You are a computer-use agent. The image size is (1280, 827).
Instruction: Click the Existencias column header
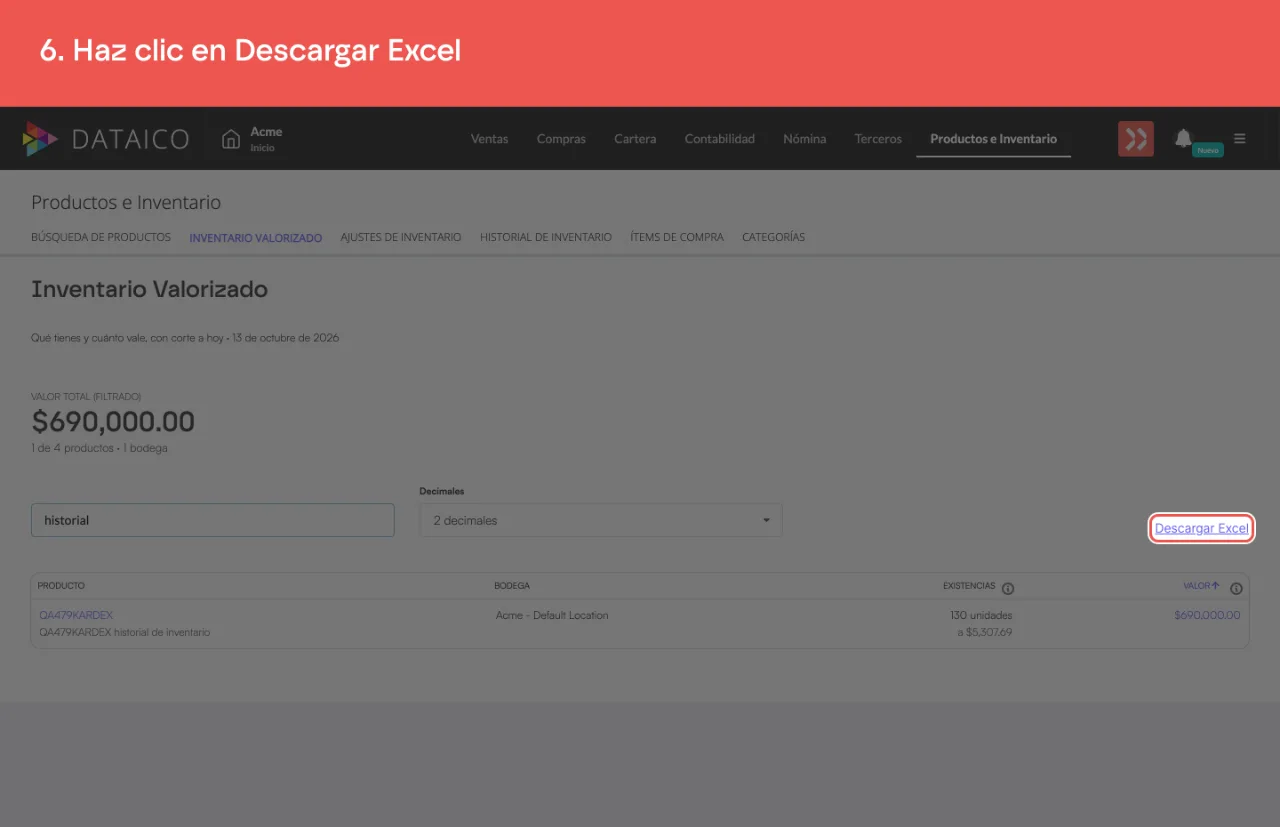(969, 586)
